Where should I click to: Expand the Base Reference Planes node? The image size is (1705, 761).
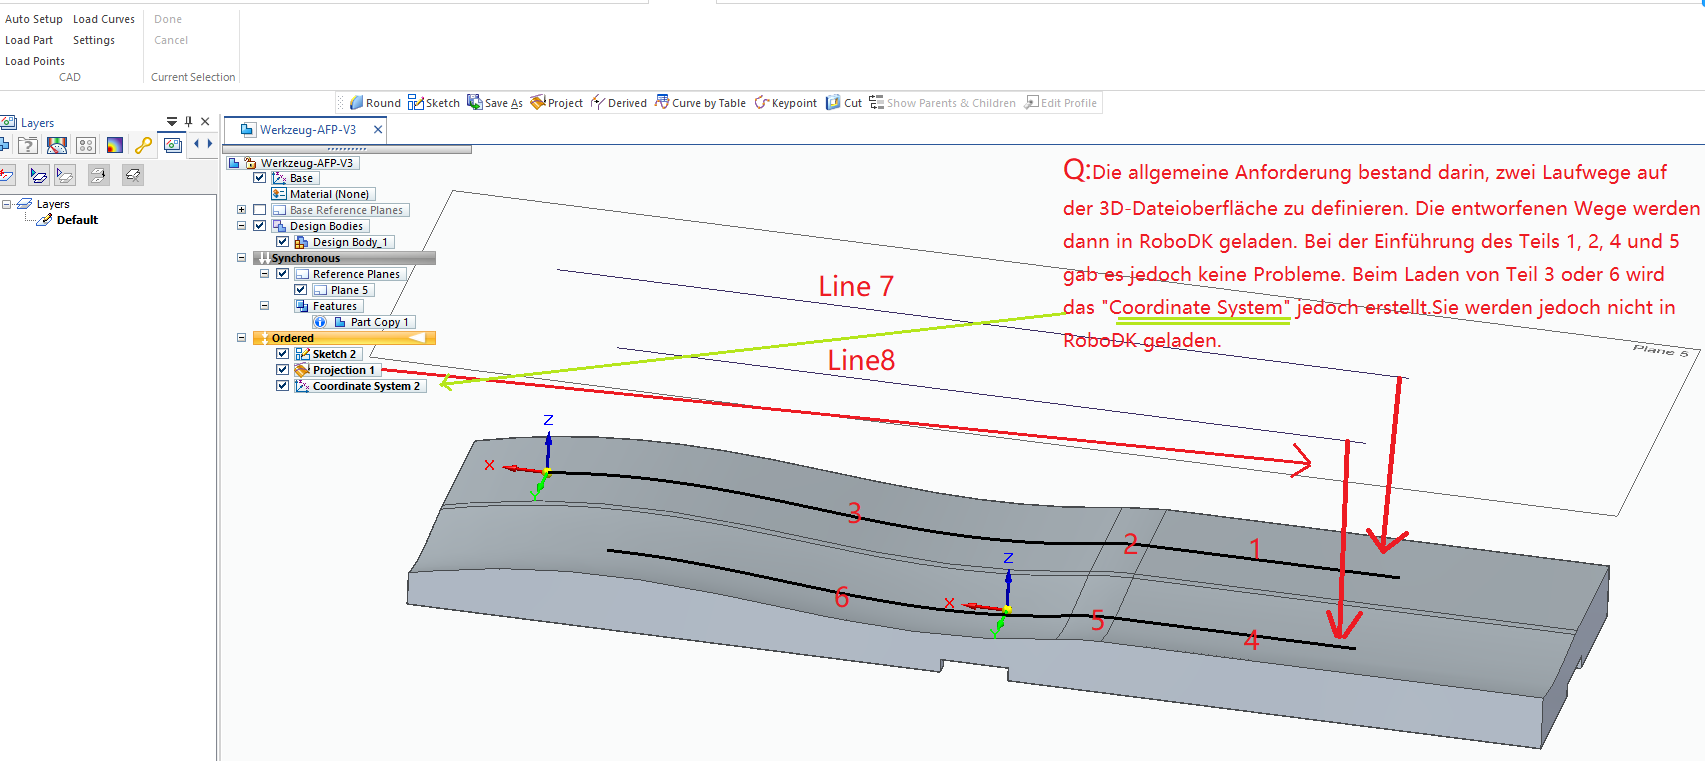(241, 210)
